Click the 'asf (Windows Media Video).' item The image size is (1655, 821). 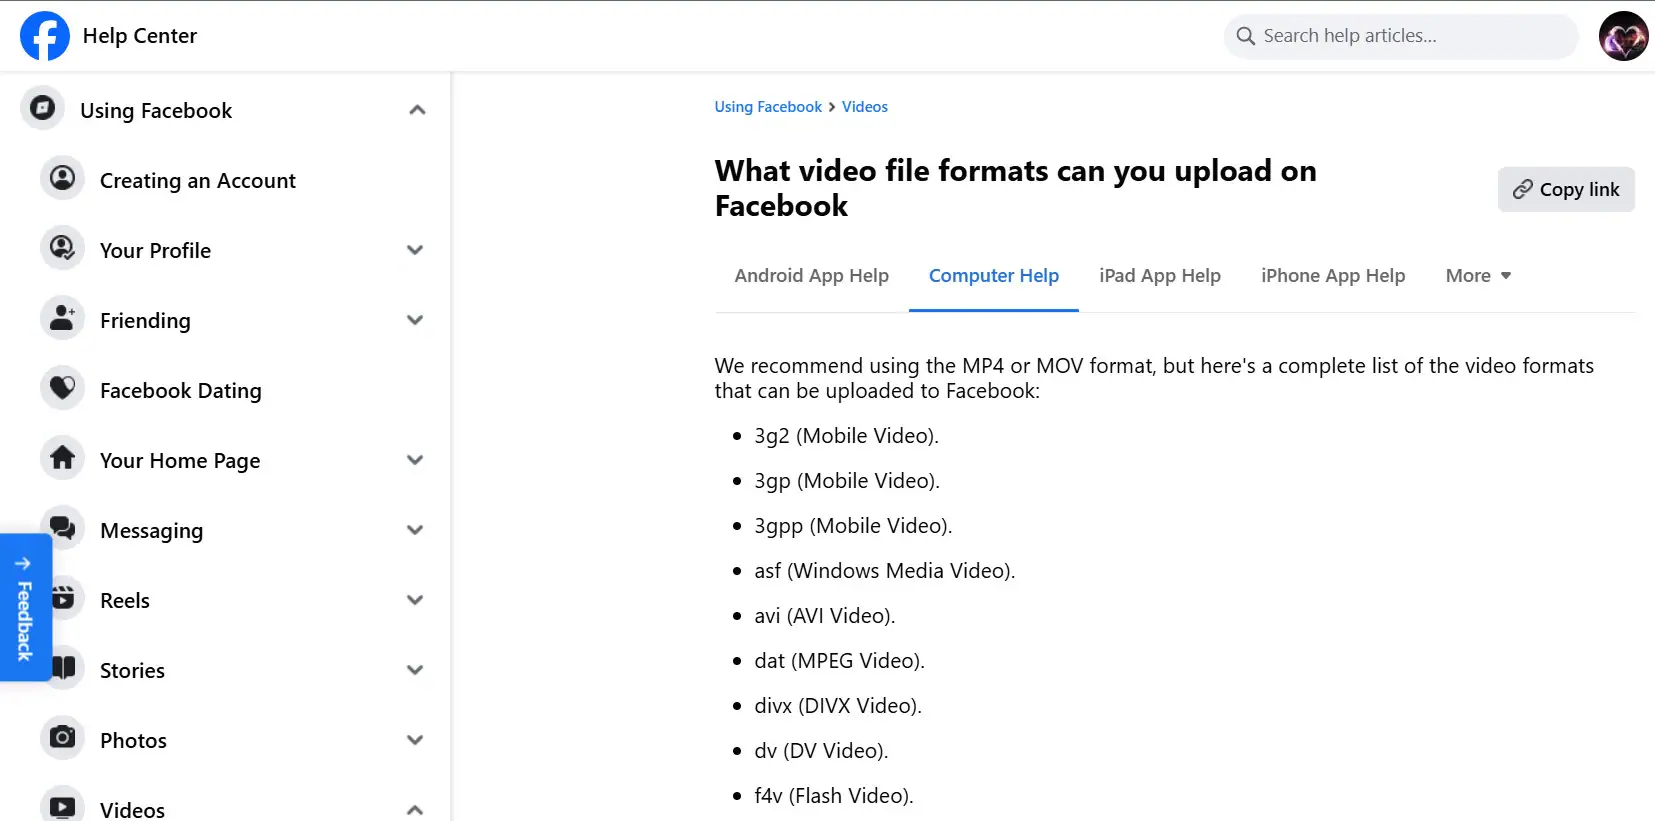(x=885, y=571)
